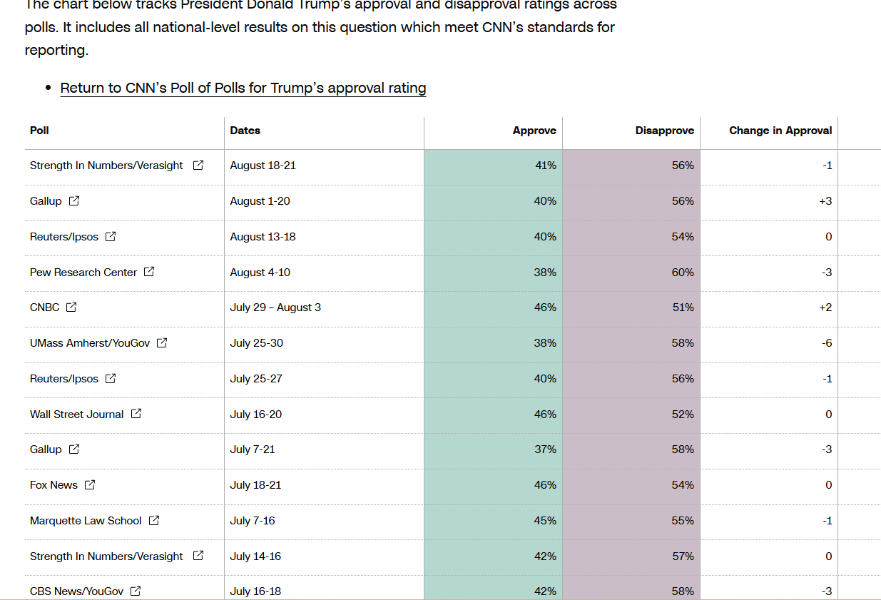The height and width of the screenshot is (600, 881).
Task: Click the Fox News external link icon
Action: 90,485
